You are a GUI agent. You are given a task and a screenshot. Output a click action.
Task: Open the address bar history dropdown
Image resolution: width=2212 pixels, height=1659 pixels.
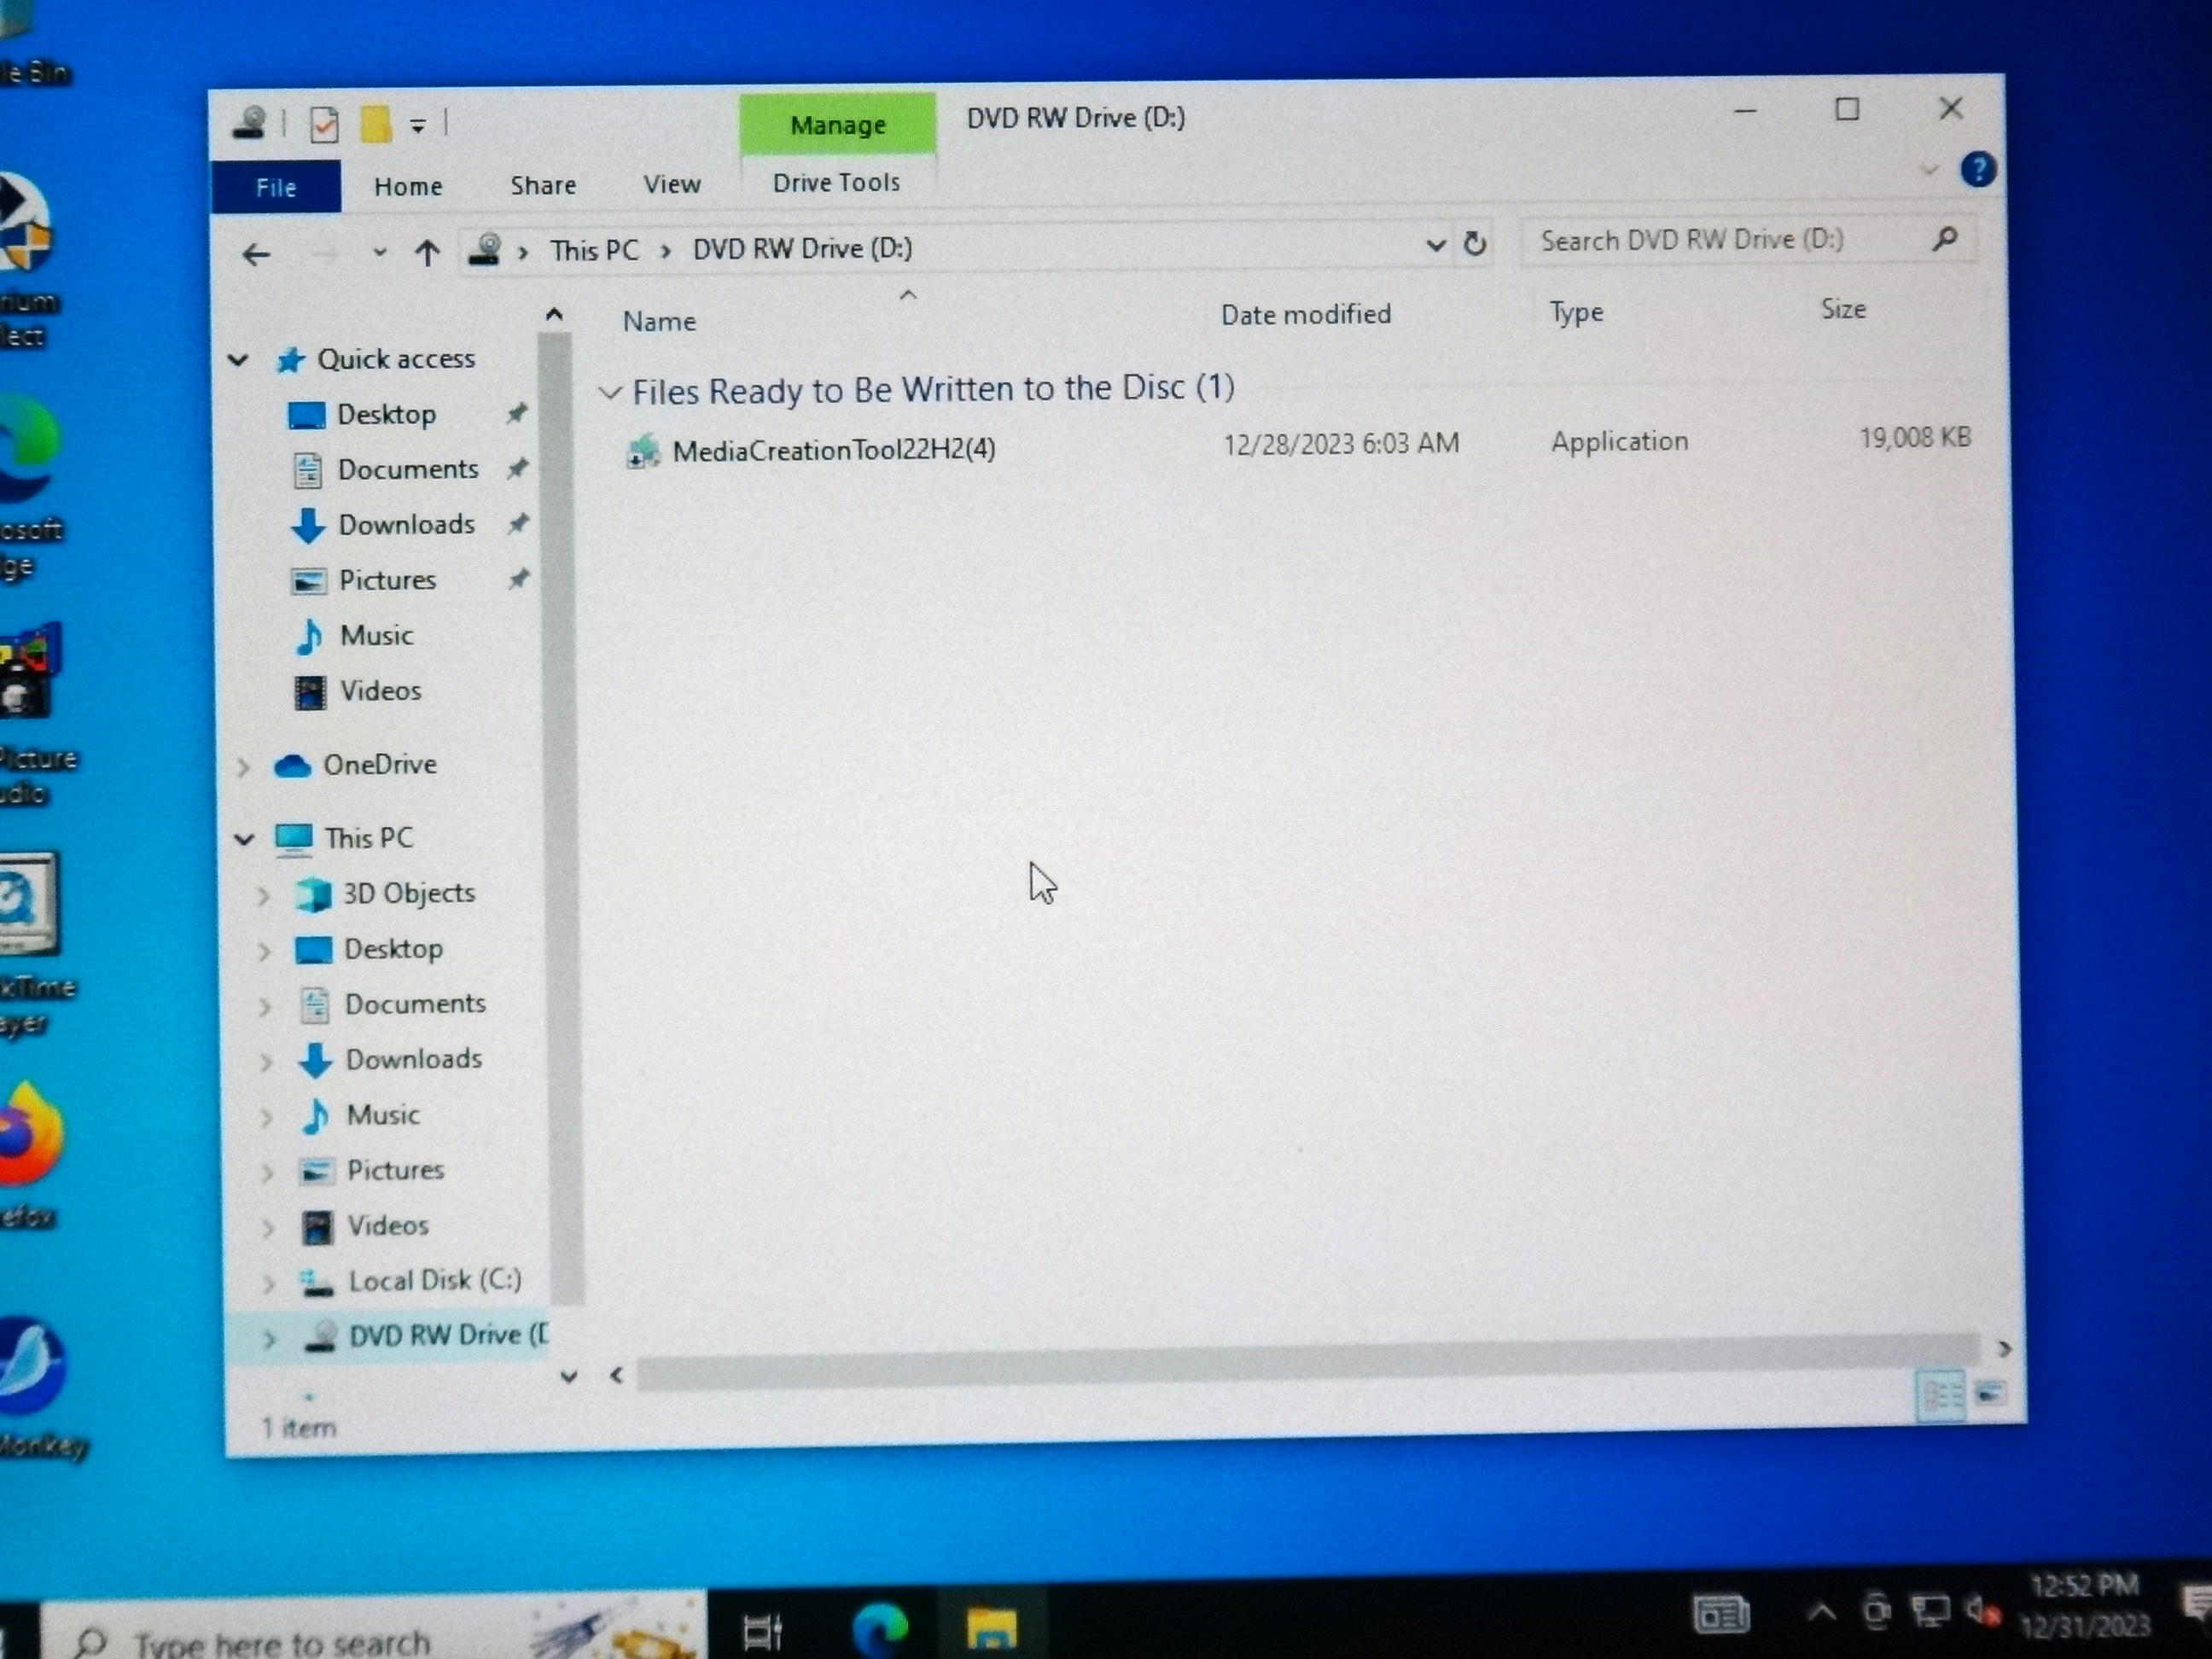[x=1435, y=244]
